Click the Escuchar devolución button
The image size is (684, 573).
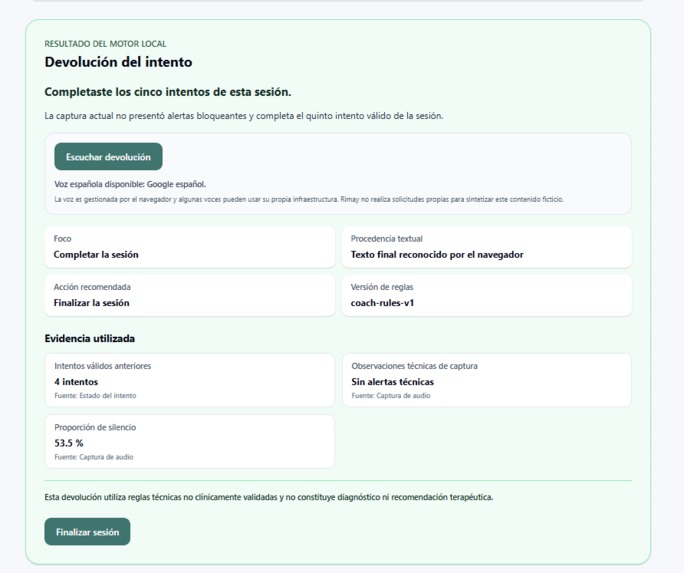[x=108, y=157]
